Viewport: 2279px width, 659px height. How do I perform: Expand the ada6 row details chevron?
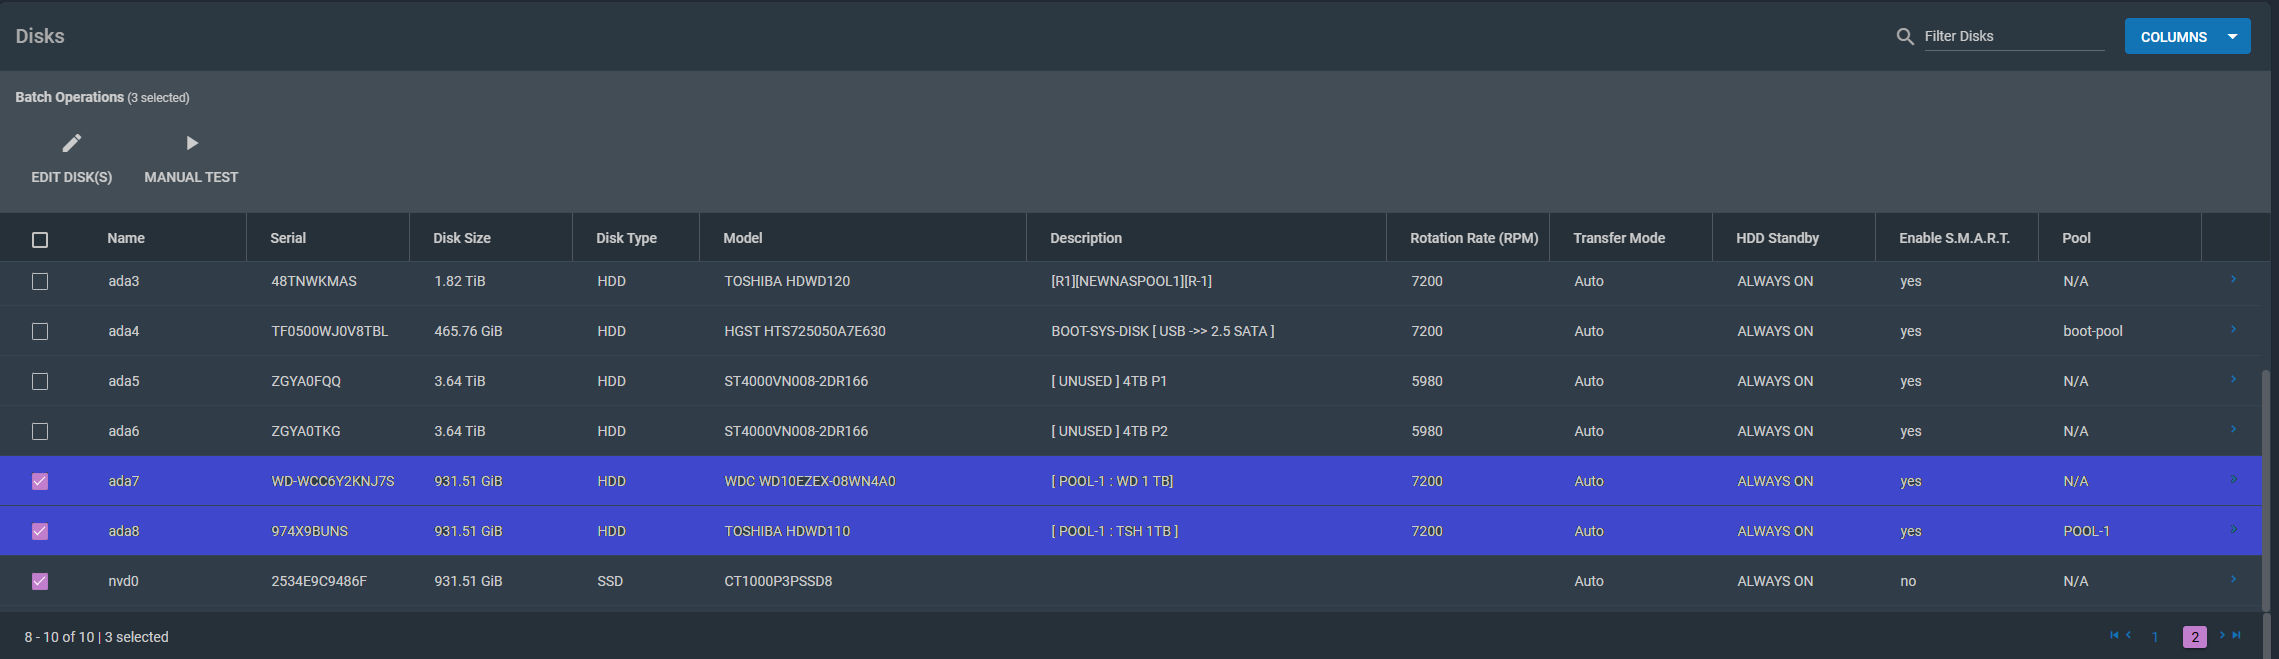pos(2233,430)
